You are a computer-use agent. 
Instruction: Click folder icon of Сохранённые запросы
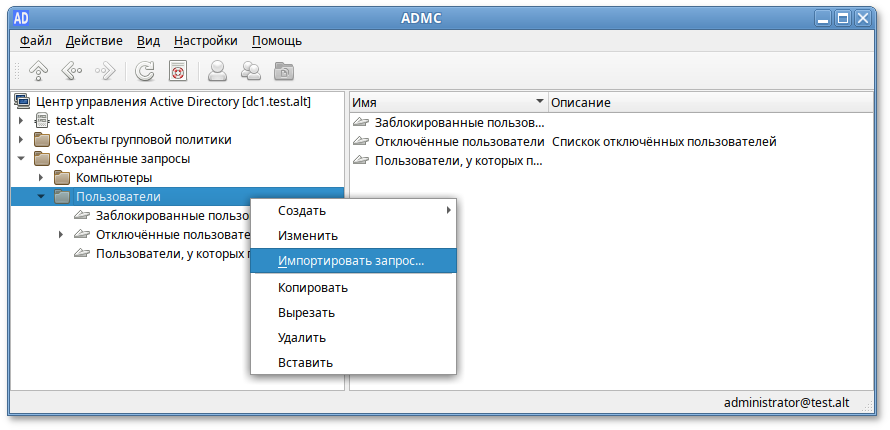pos(42,158)
